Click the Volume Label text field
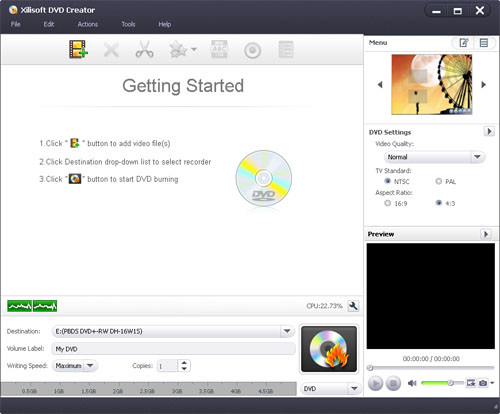 tap(173, 349)
